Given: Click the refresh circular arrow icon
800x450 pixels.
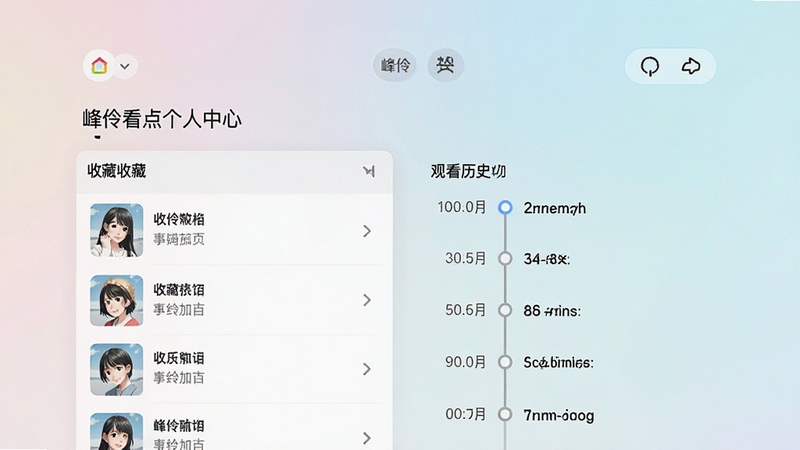Looking at the screenshot, I should [x=650, y=66].
